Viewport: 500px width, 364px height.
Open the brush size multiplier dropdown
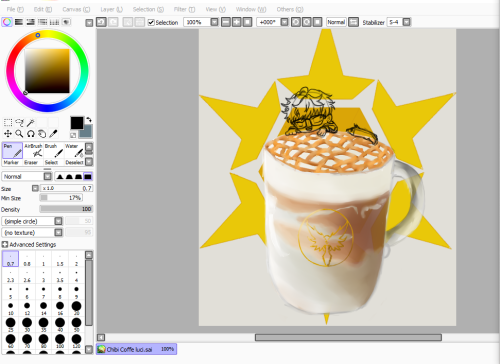(35, 188)
